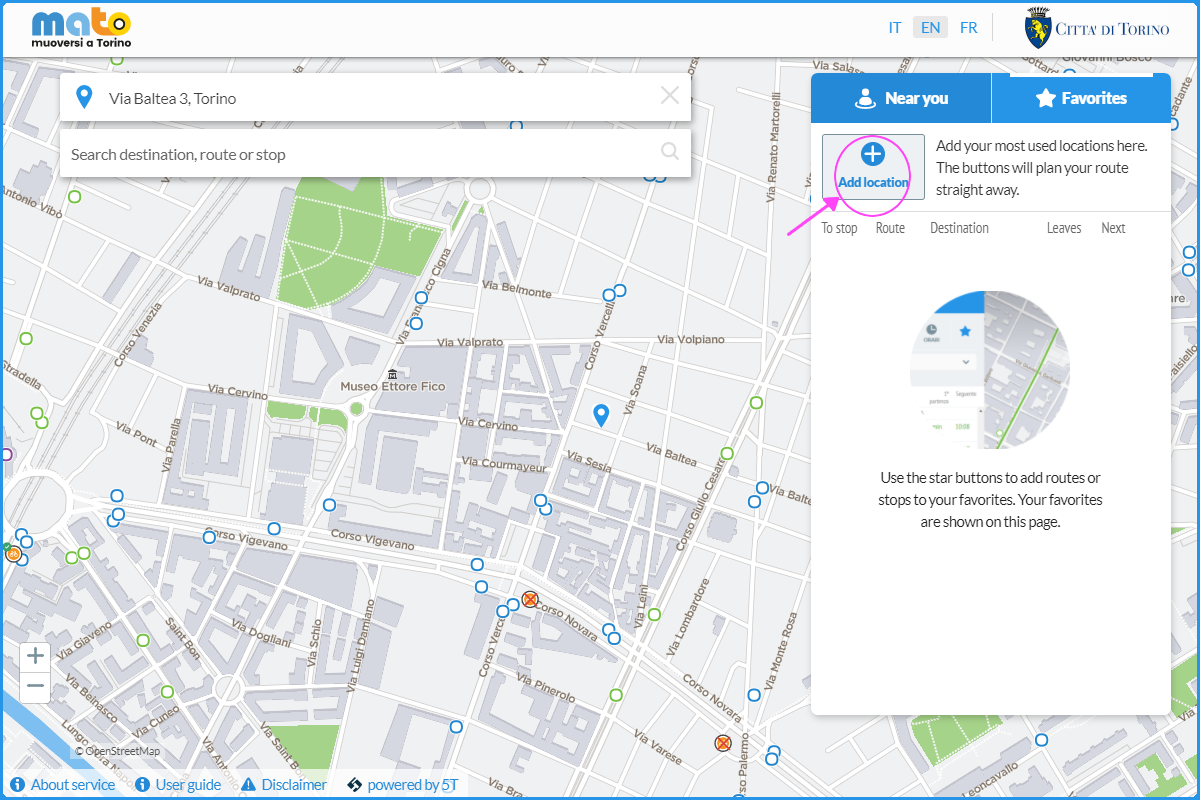This screenshot has width=1200, height=800.
Task: Click the blue origin pin icon in the address field
Action: pos(85,98)
